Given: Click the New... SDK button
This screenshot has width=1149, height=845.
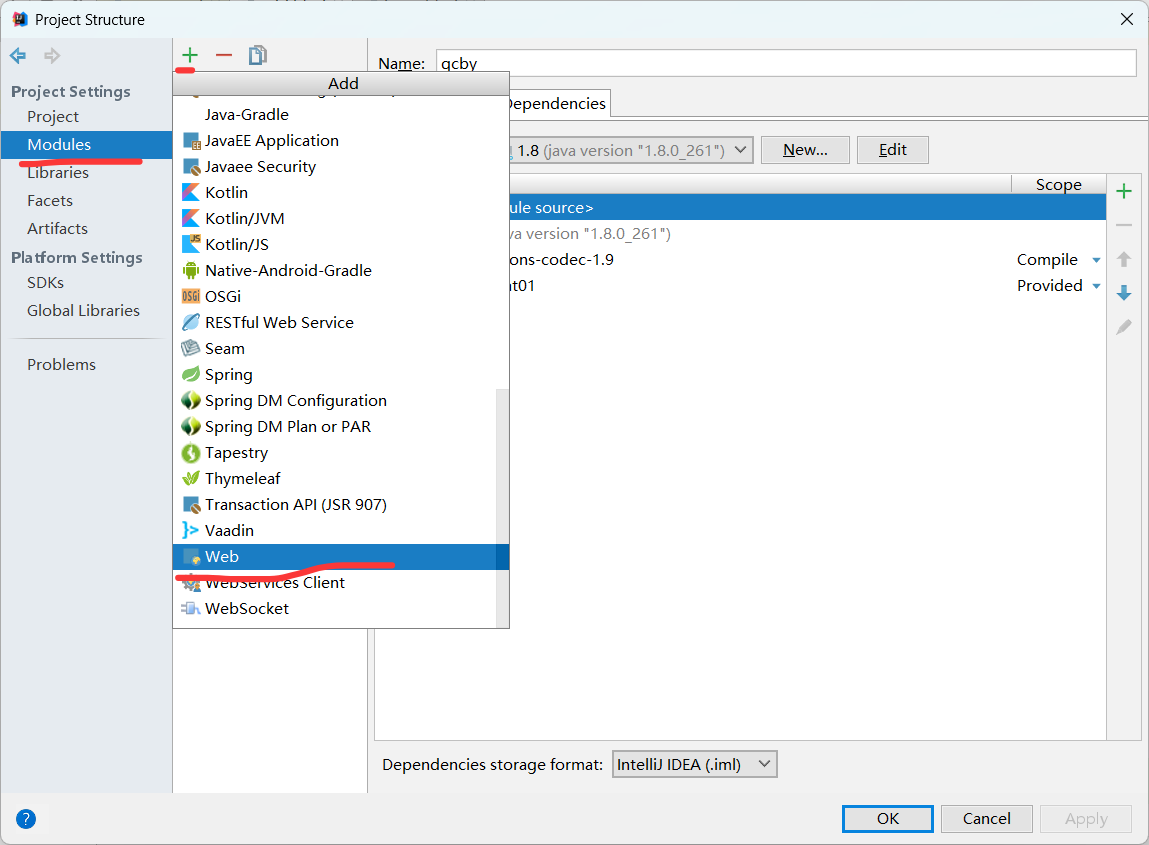Looking at the screenshot, I should coord(805,150).
